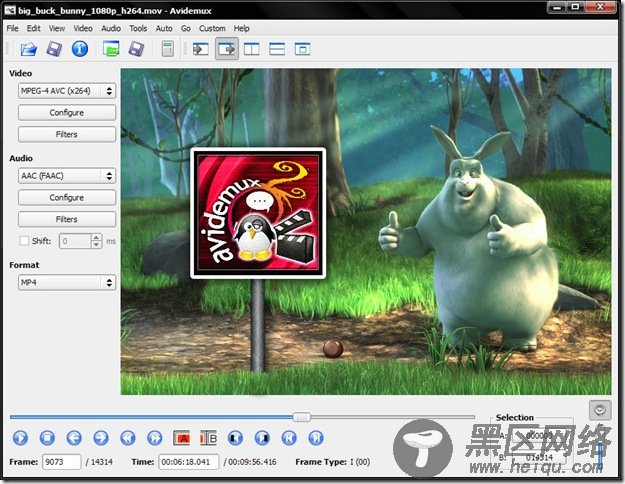
Task: Select the top-bottom preview layout icon
Action: pyautogui.click(x=277, y=49)
